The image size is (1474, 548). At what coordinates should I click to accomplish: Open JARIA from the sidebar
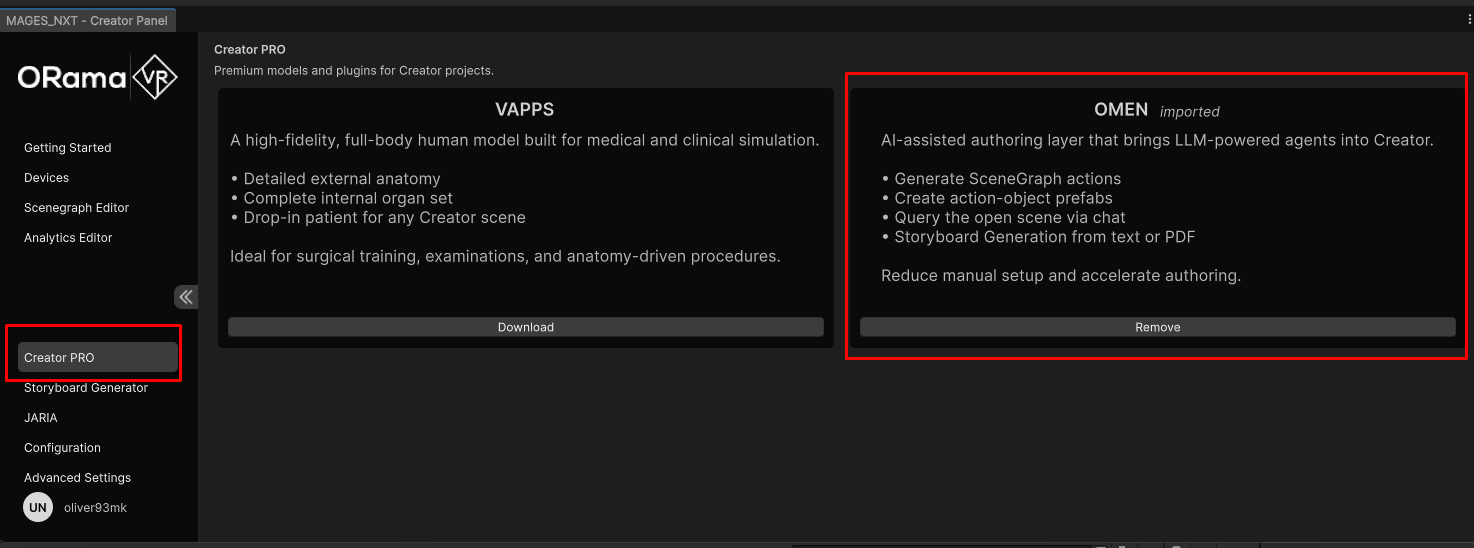pyautogui.click(x=41, y=418)
